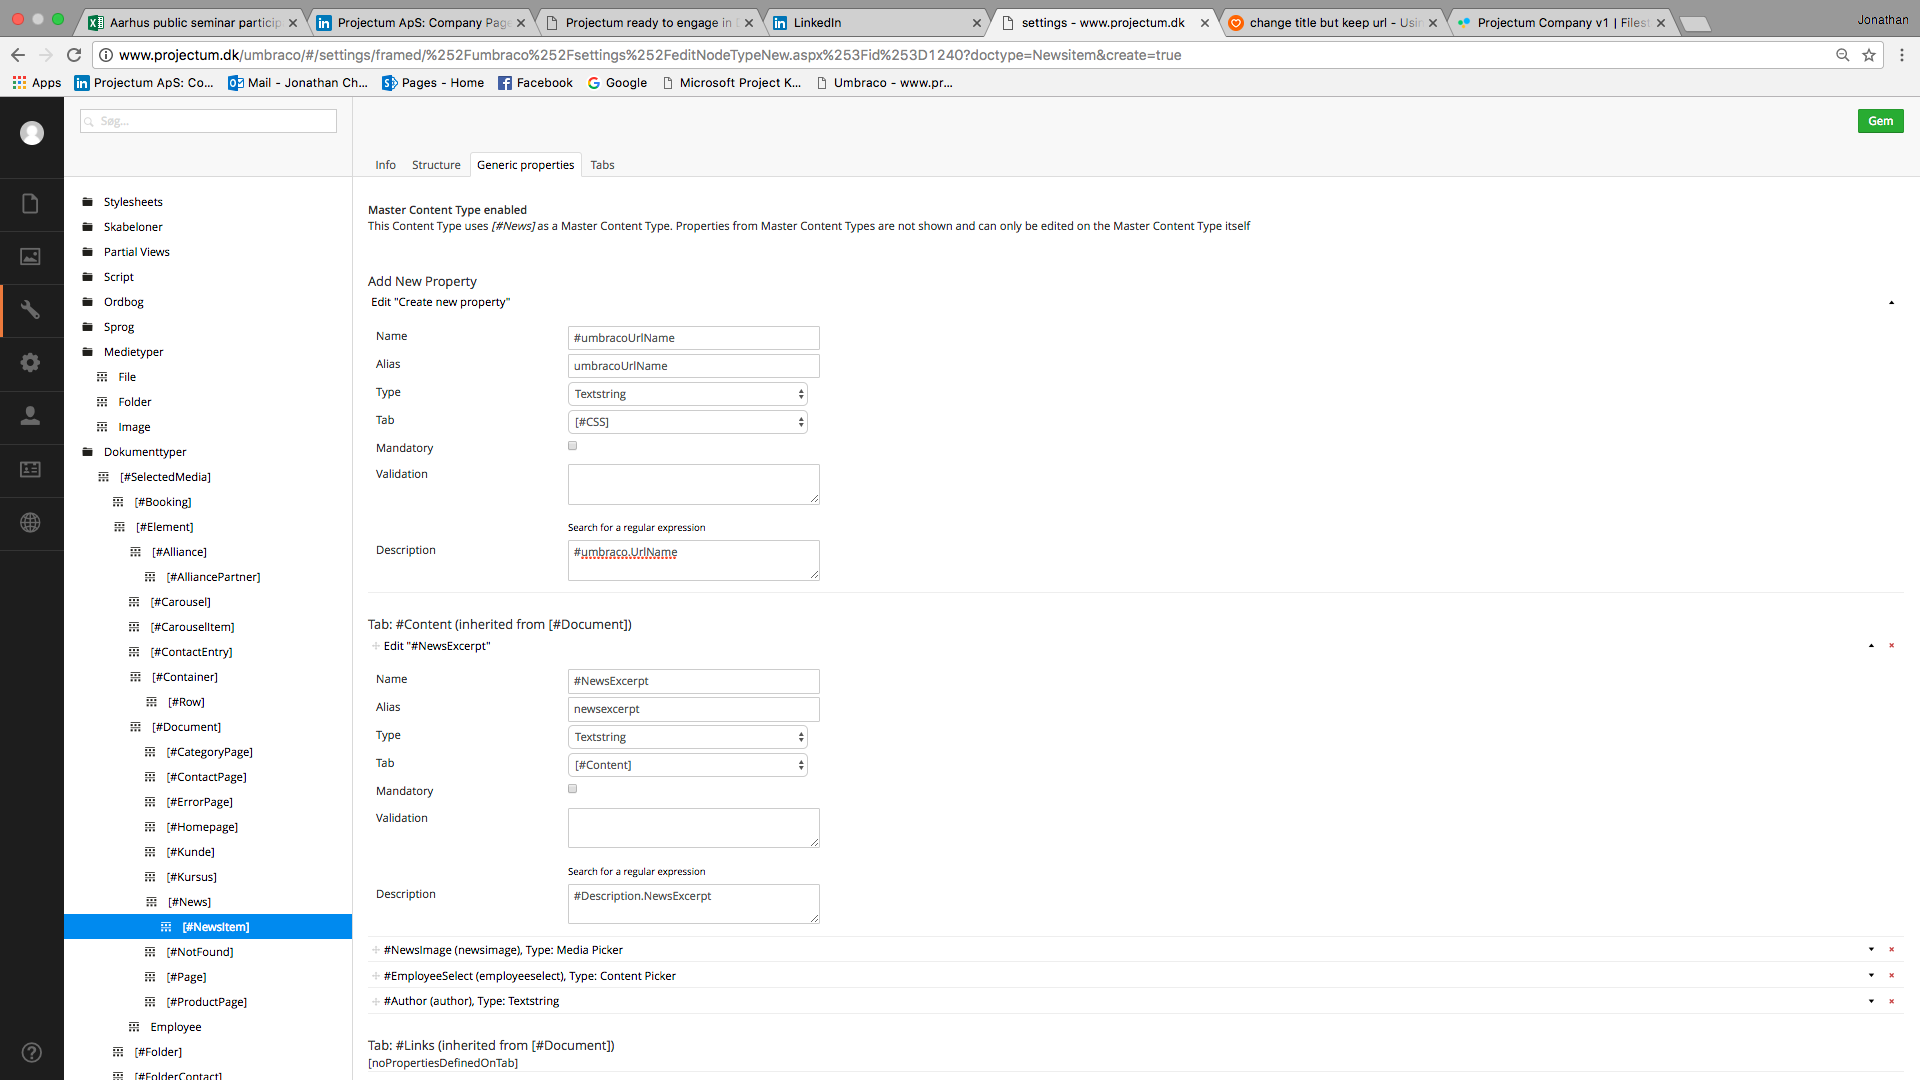Open the globe Translation section icon

30,522
